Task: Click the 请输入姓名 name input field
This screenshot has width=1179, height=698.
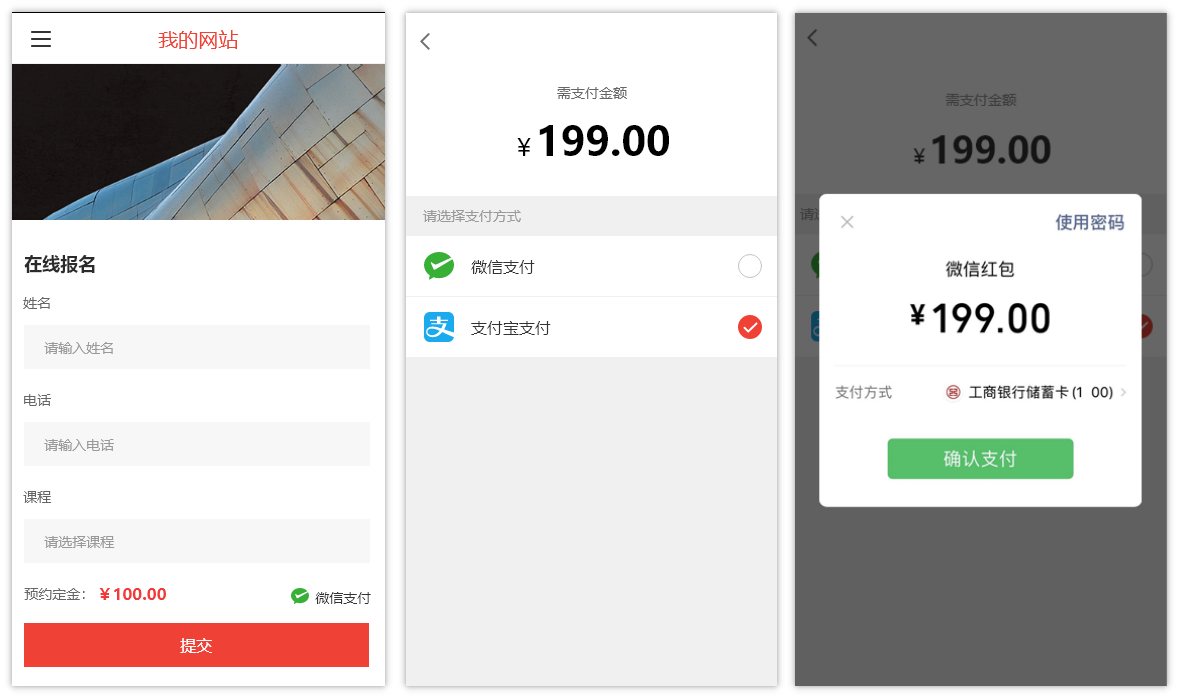Action: tap(197, 347)
